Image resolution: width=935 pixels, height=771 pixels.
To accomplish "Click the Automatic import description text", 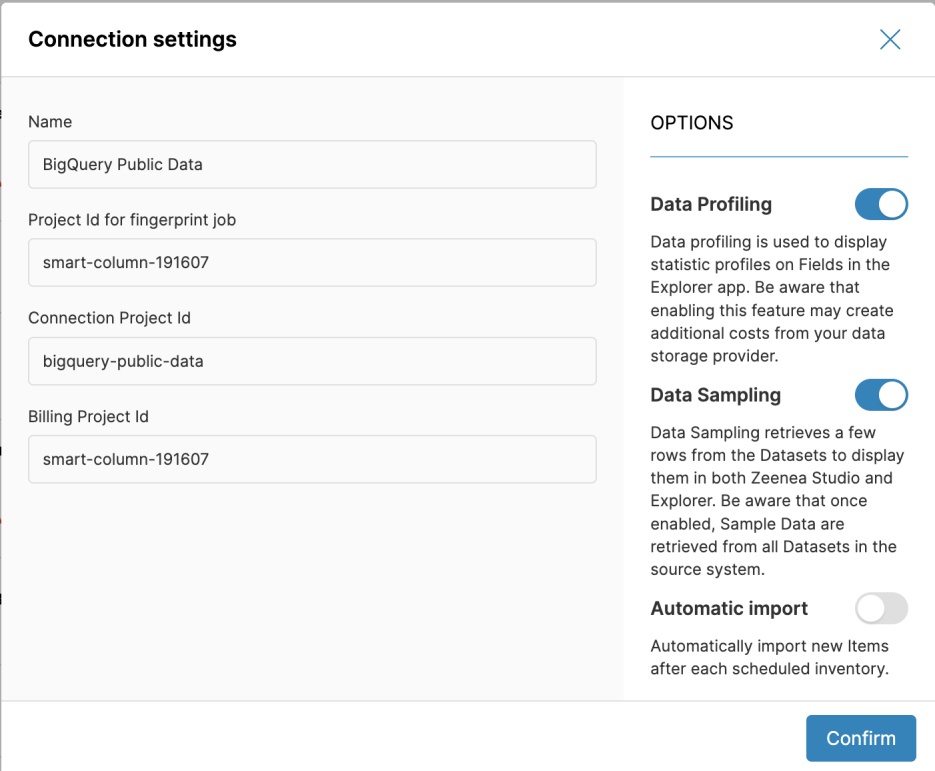I will pos(769,657).
